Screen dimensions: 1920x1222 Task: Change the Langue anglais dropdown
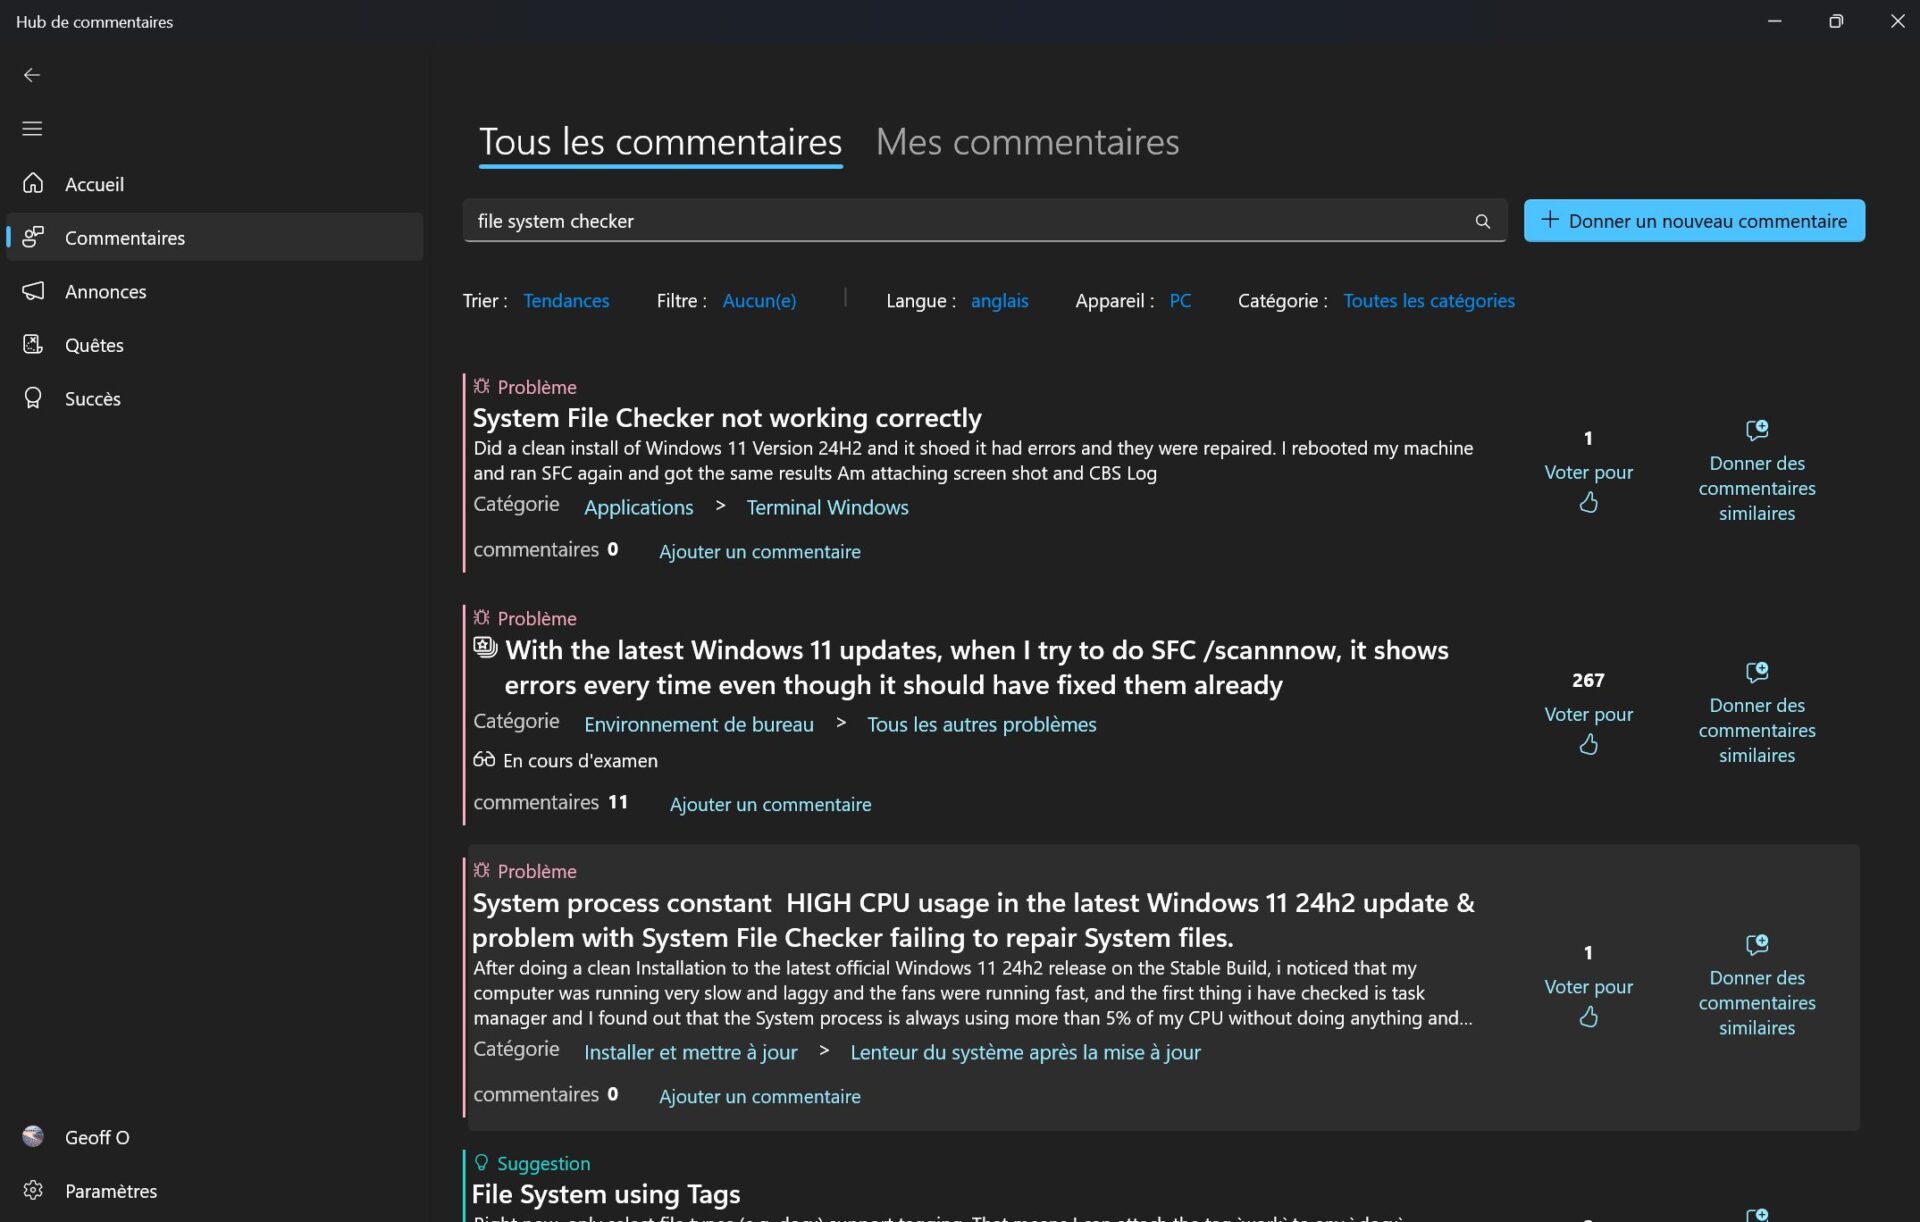point(999,301)
